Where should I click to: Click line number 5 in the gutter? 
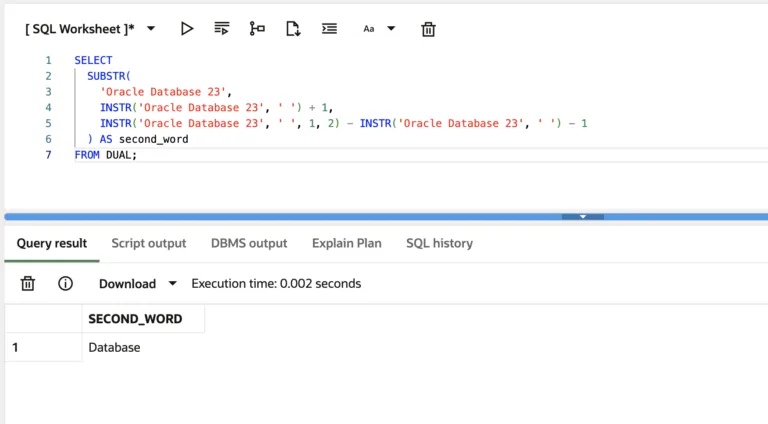point(48,123)
